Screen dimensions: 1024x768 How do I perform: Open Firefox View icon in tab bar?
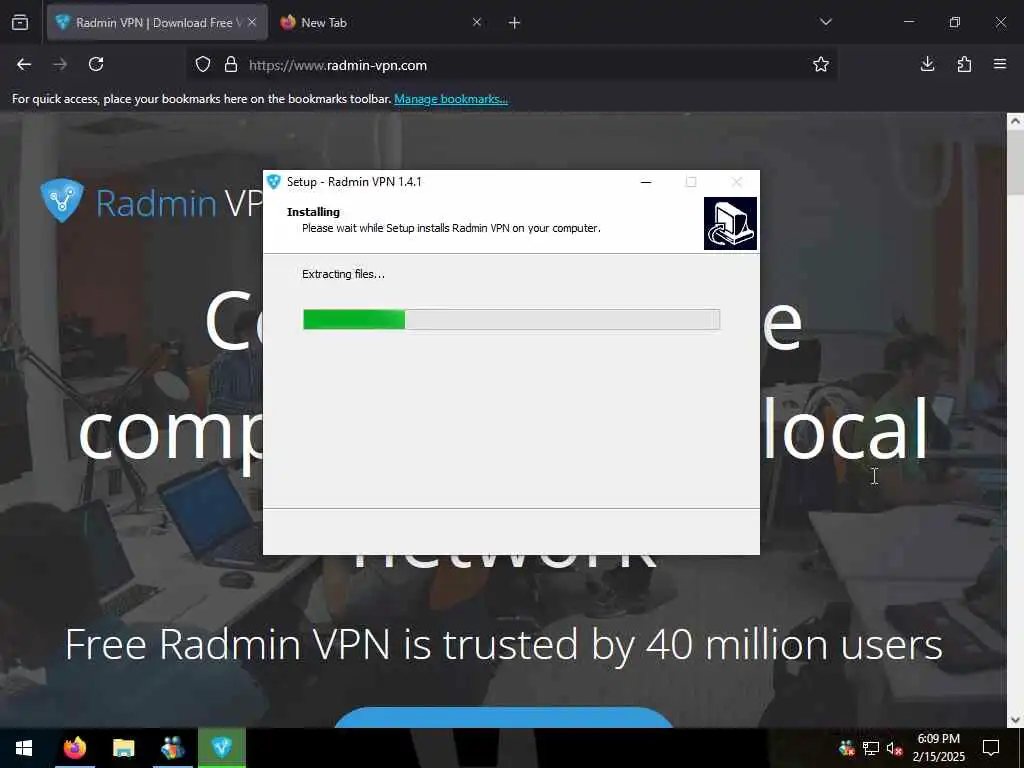(20, 22)
